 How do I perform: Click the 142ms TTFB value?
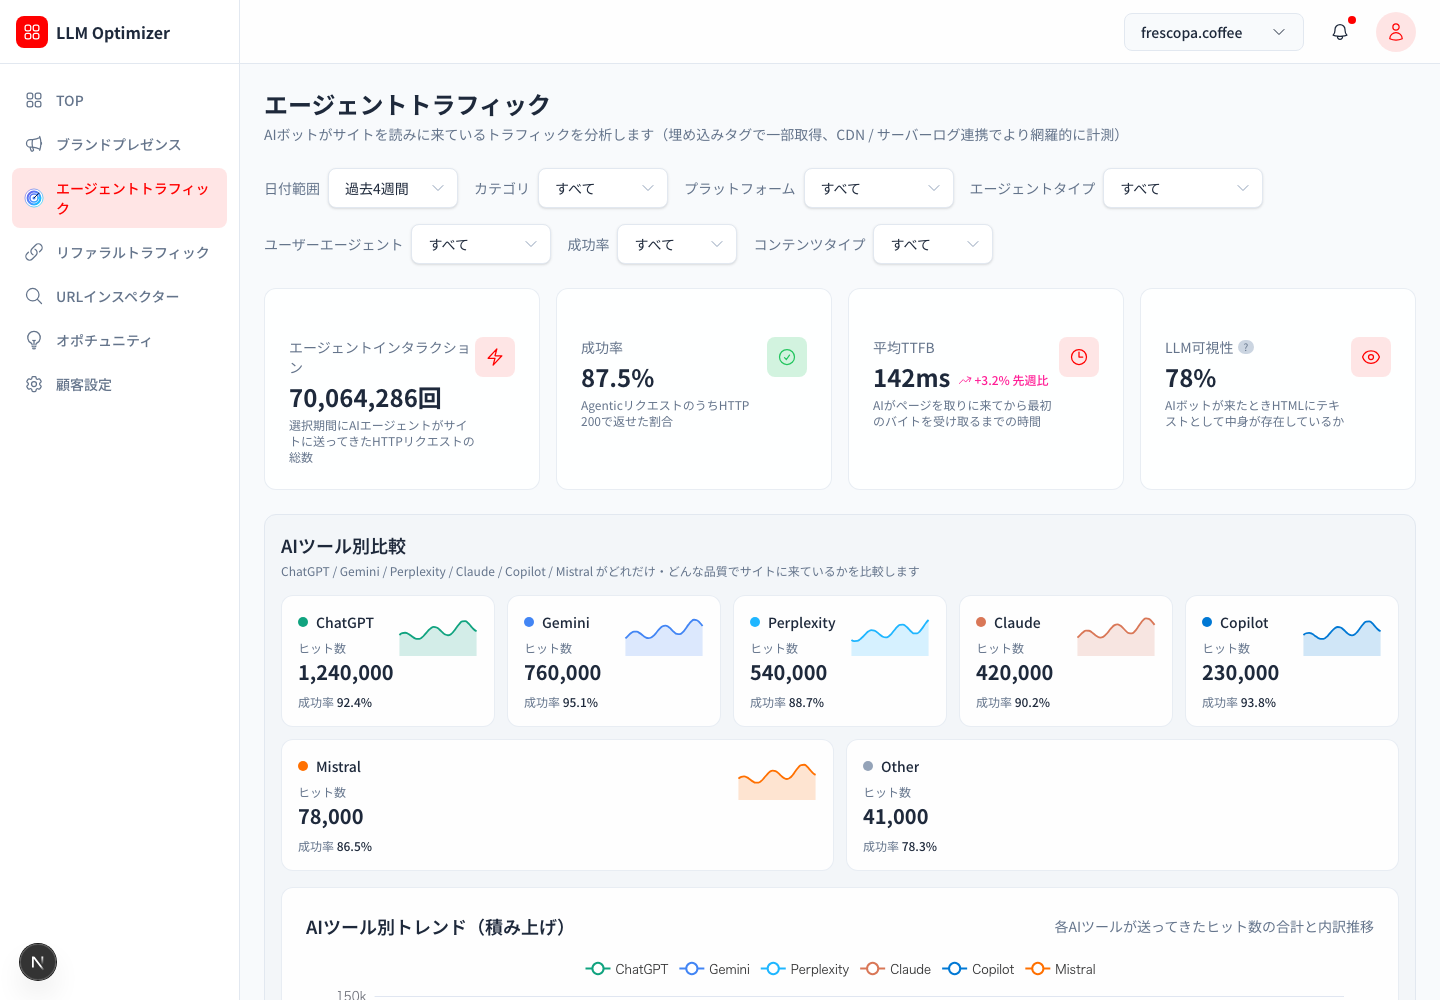tap(912, 378)
